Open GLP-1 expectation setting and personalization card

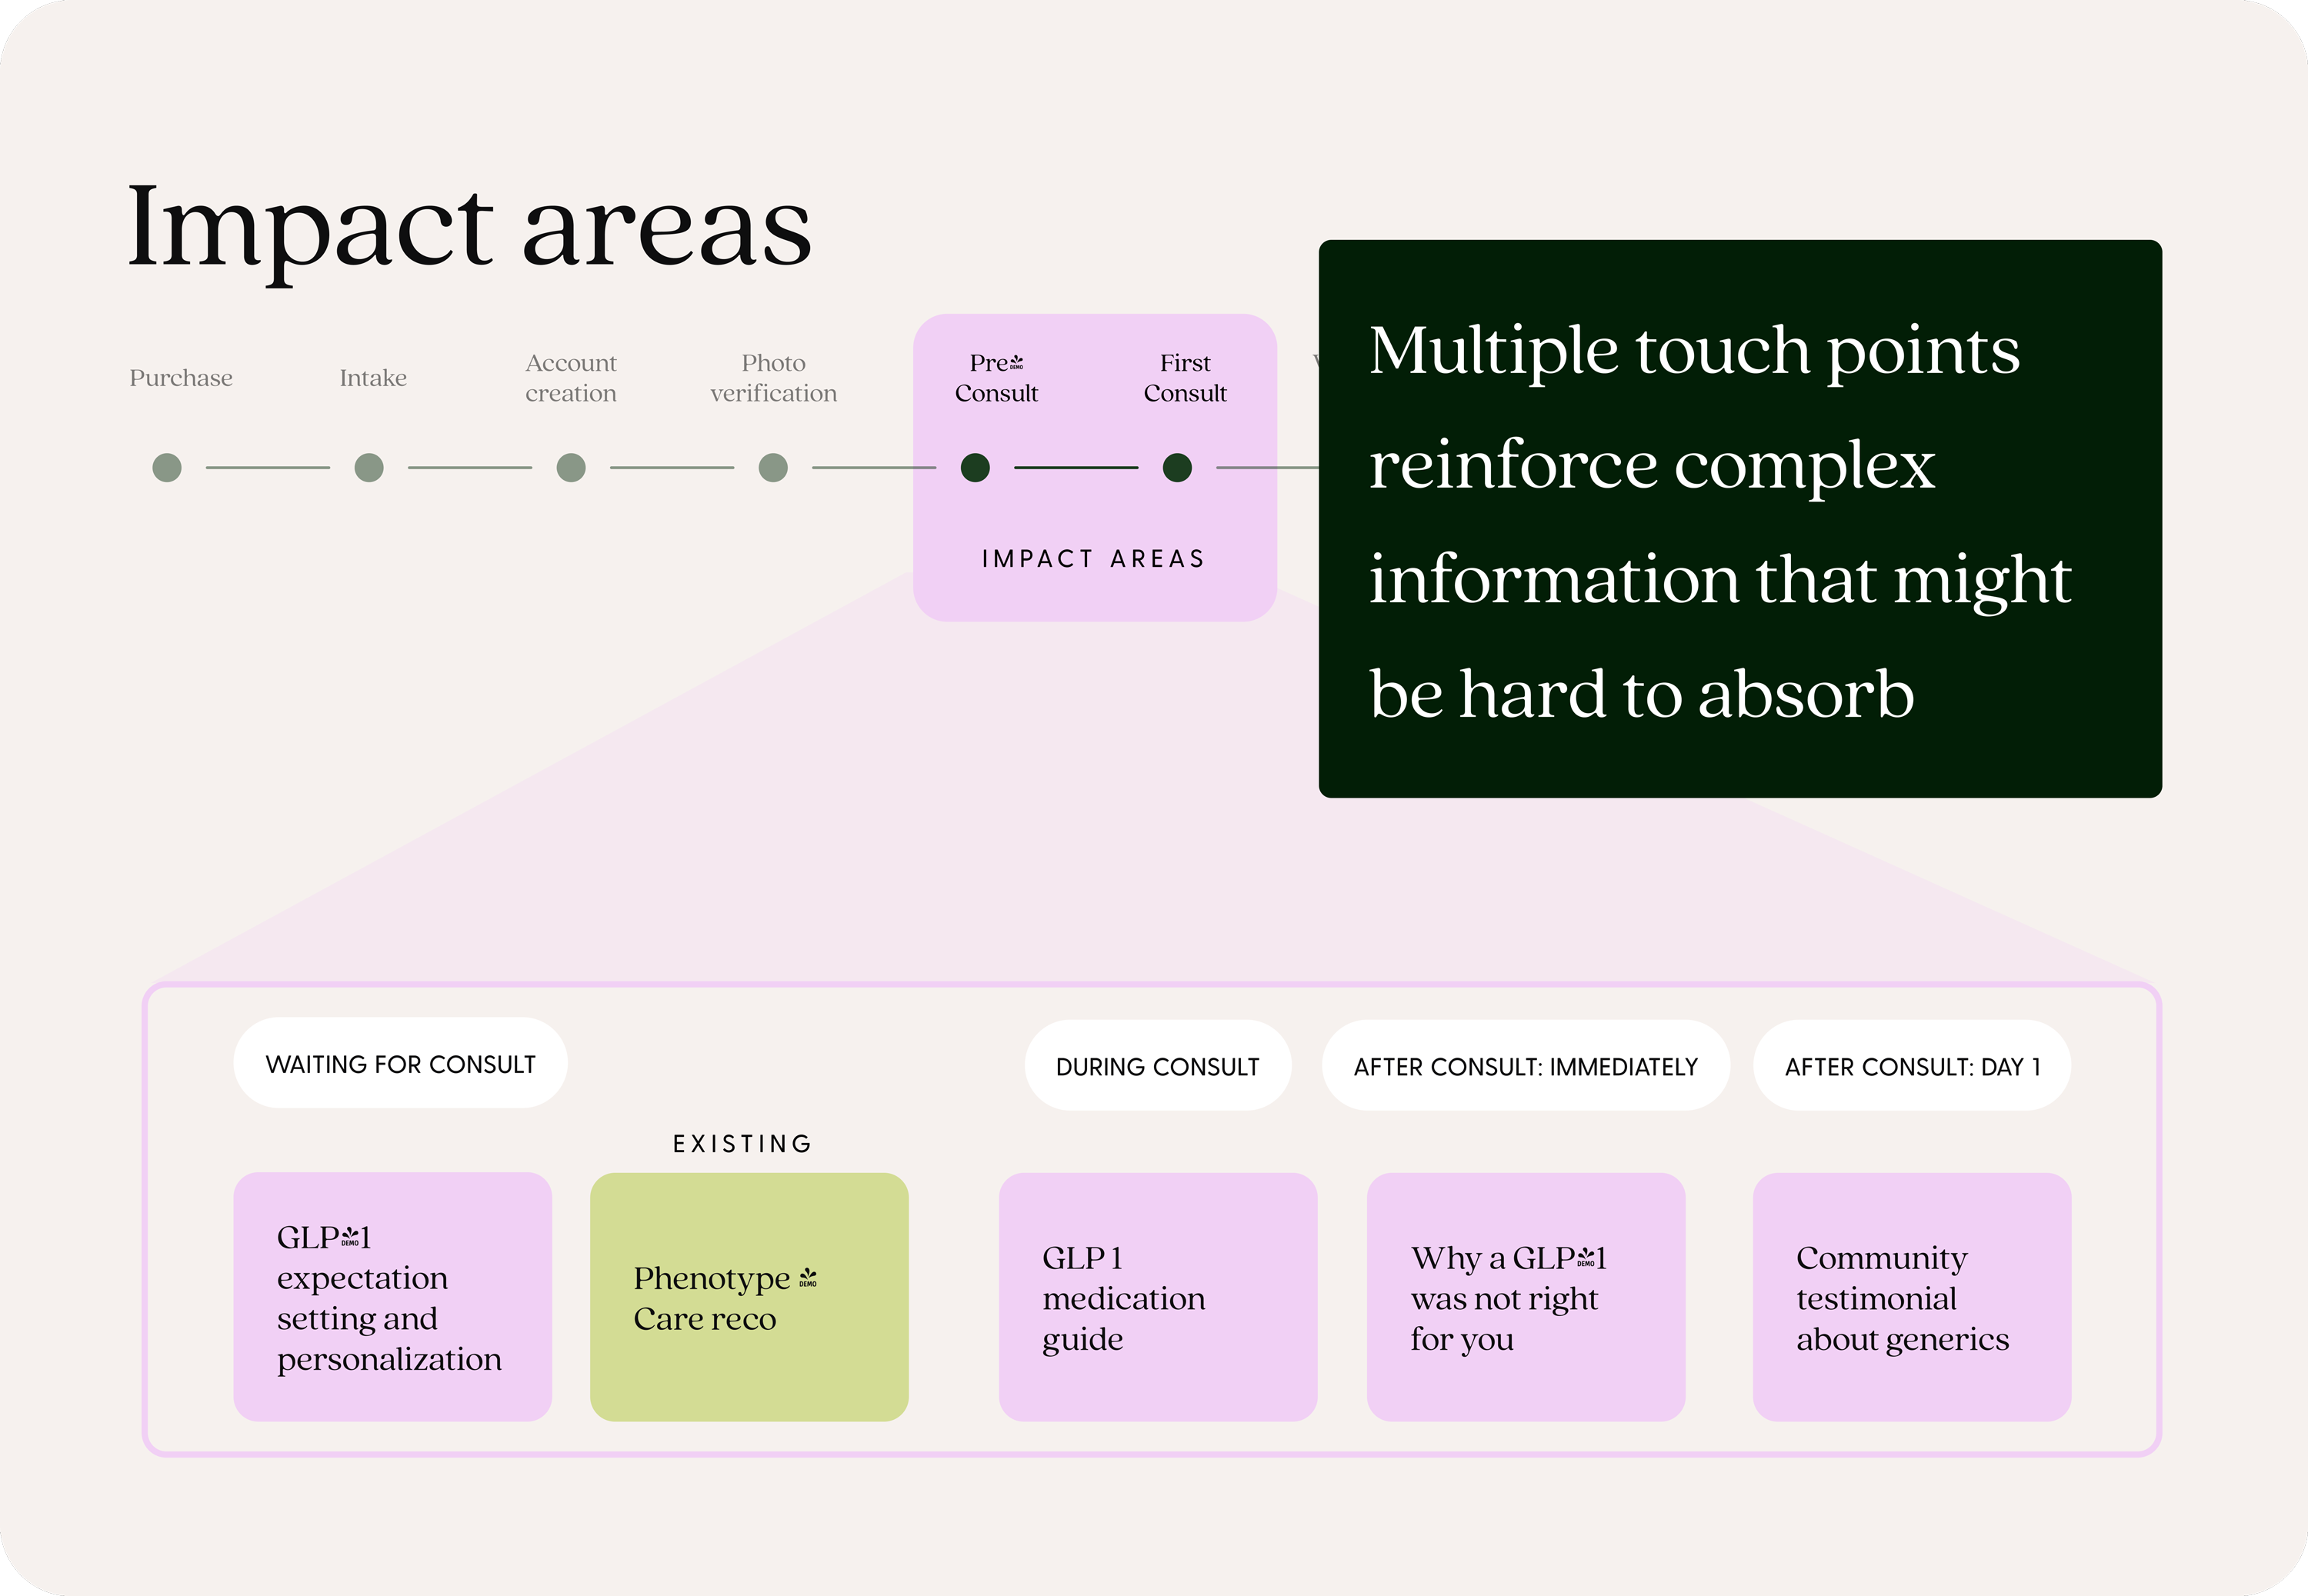[x=393, y=1297]
